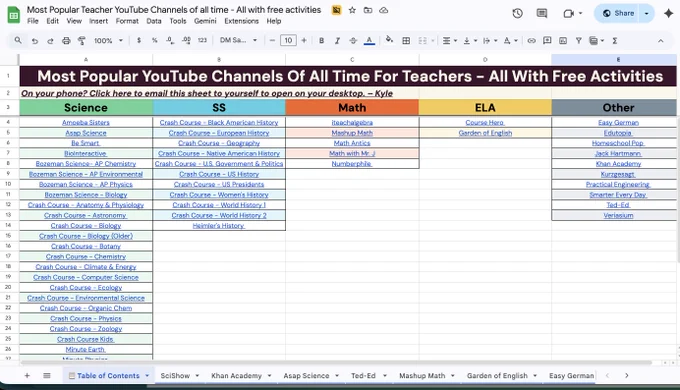680x390 pixels.
Task: Open the Insert menu
Action: [98, 21]
